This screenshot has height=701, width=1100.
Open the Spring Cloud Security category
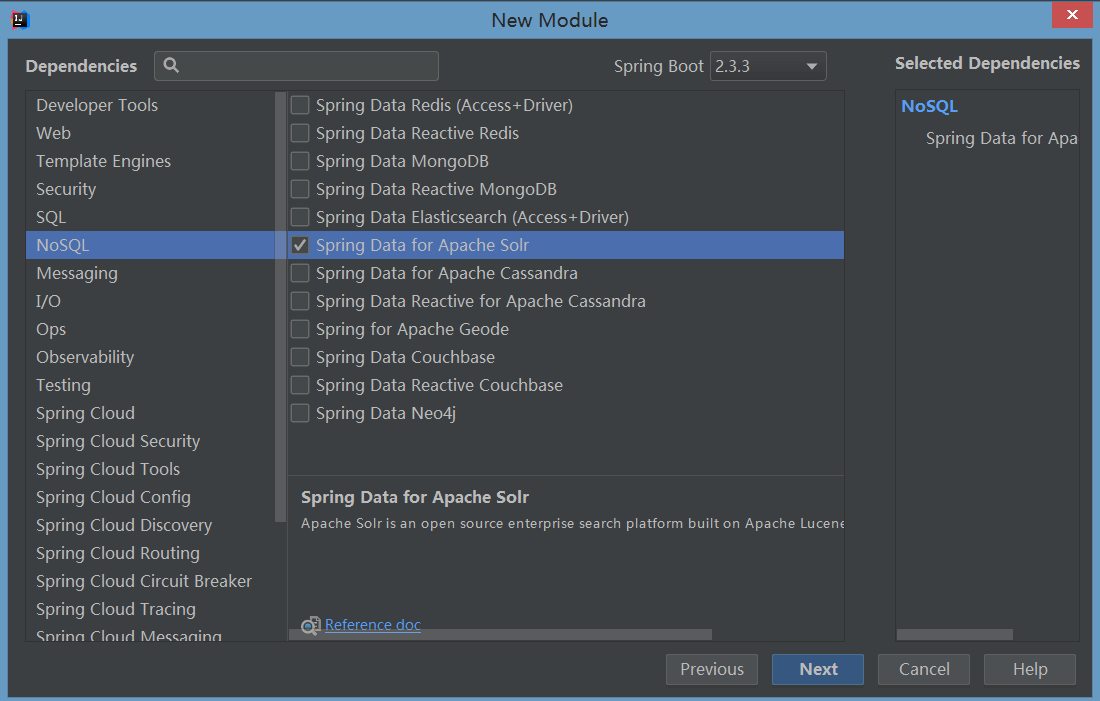click(118, 441)
